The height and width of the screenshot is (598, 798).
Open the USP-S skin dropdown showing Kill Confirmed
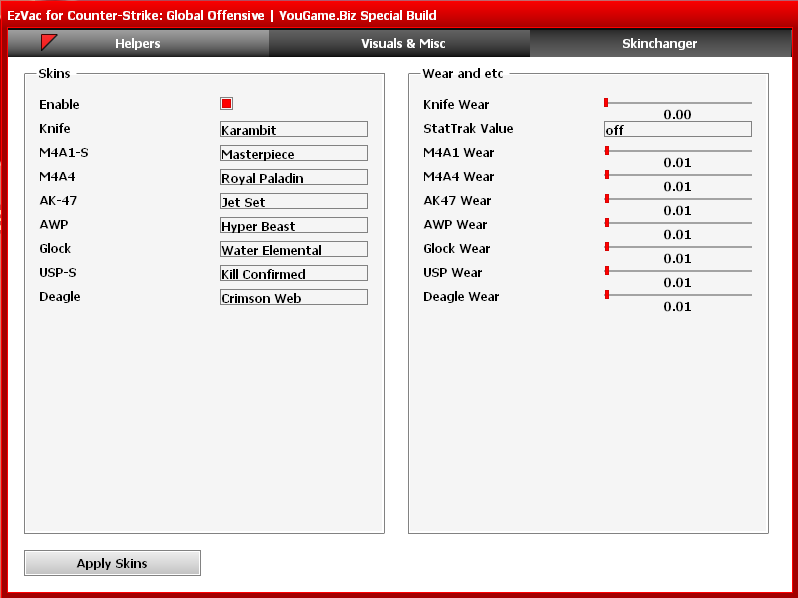[294, 273]
